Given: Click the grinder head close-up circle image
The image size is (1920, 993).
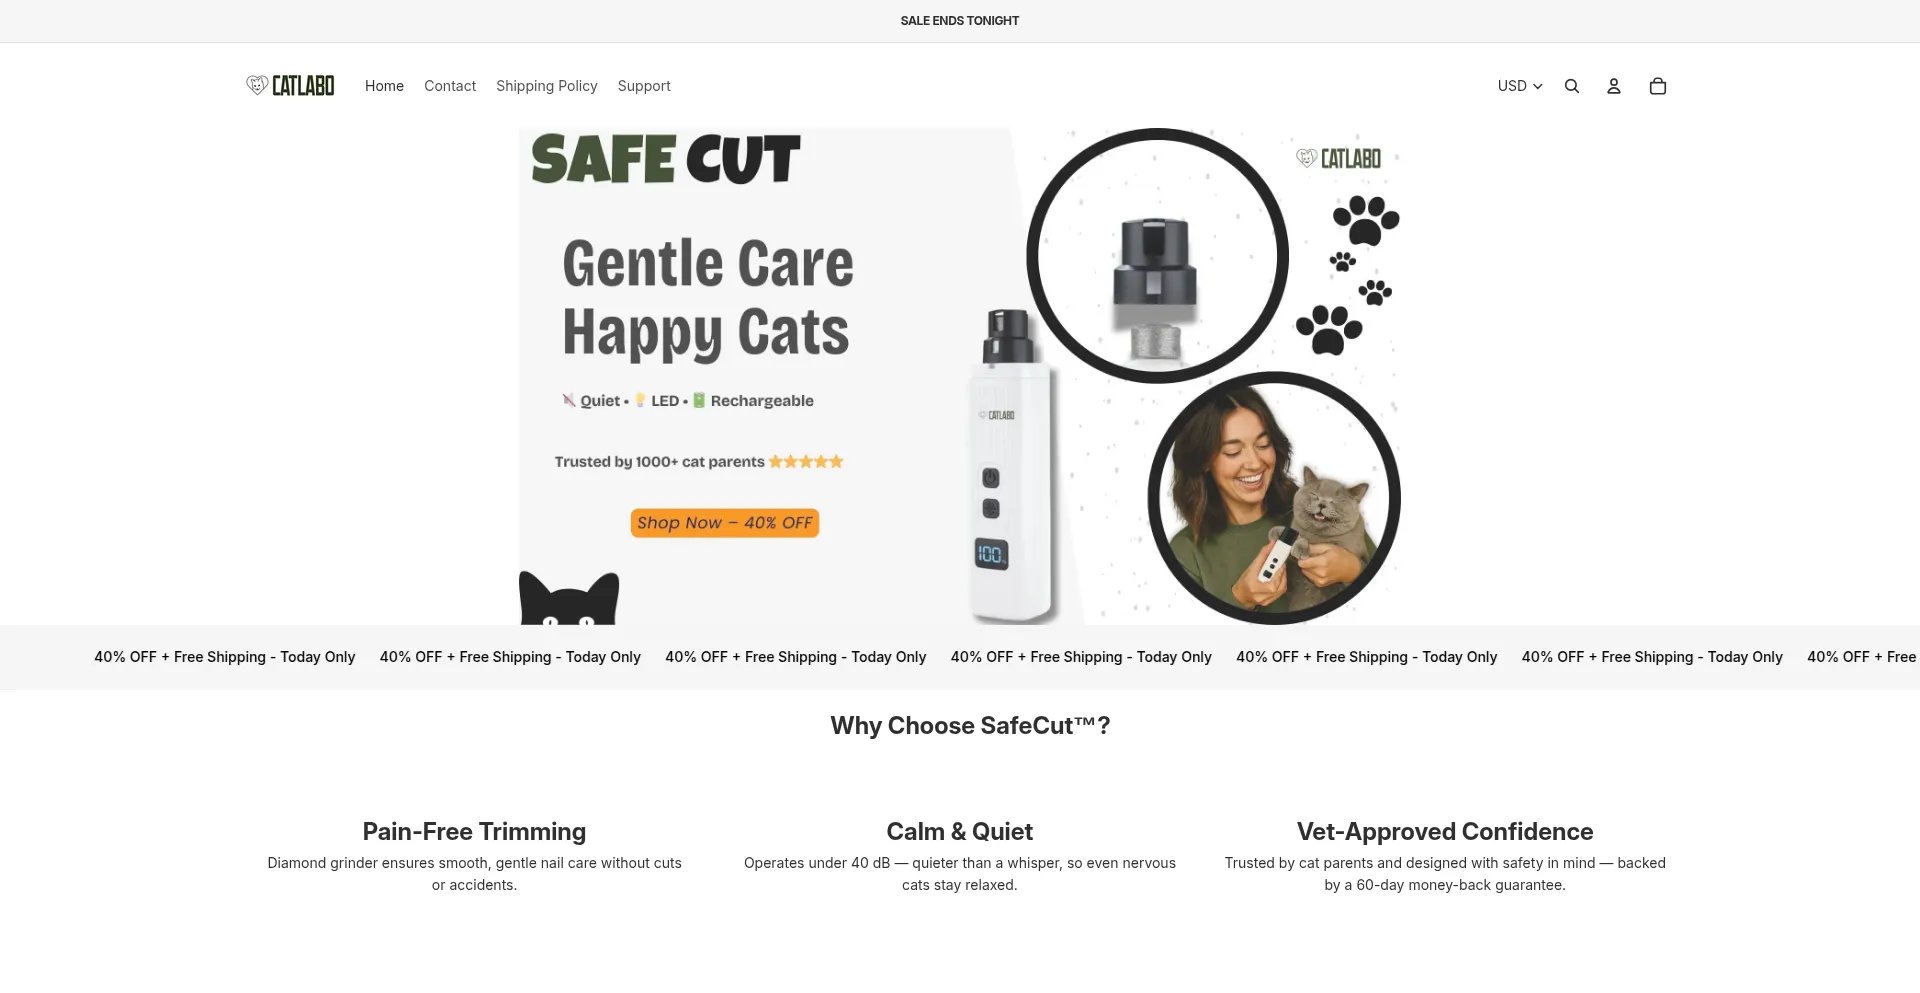Looking at the screenshot, I should (x=1157, y=255).
